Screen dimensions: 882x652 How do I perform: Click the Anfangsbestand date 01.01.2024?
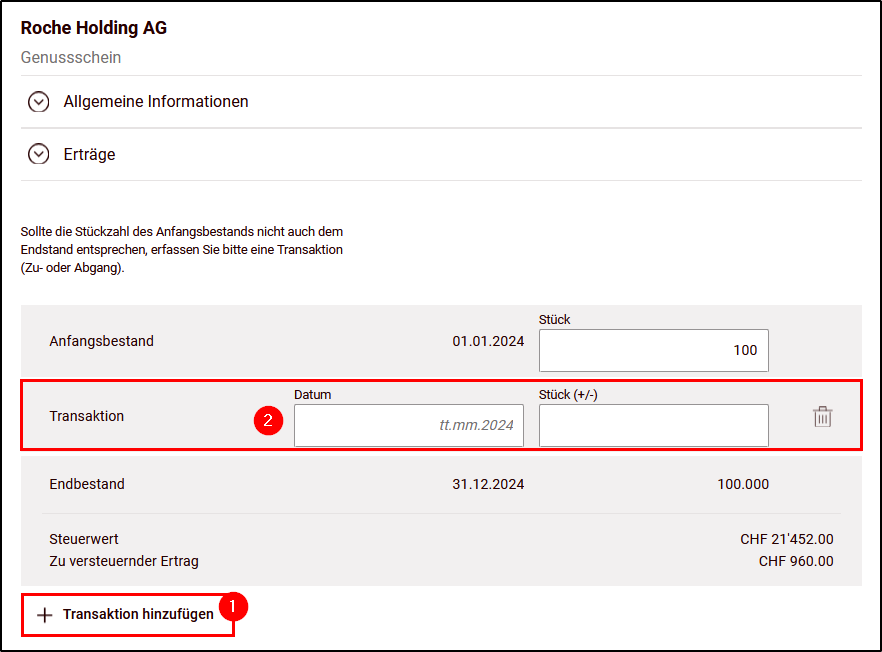[488, 341]
